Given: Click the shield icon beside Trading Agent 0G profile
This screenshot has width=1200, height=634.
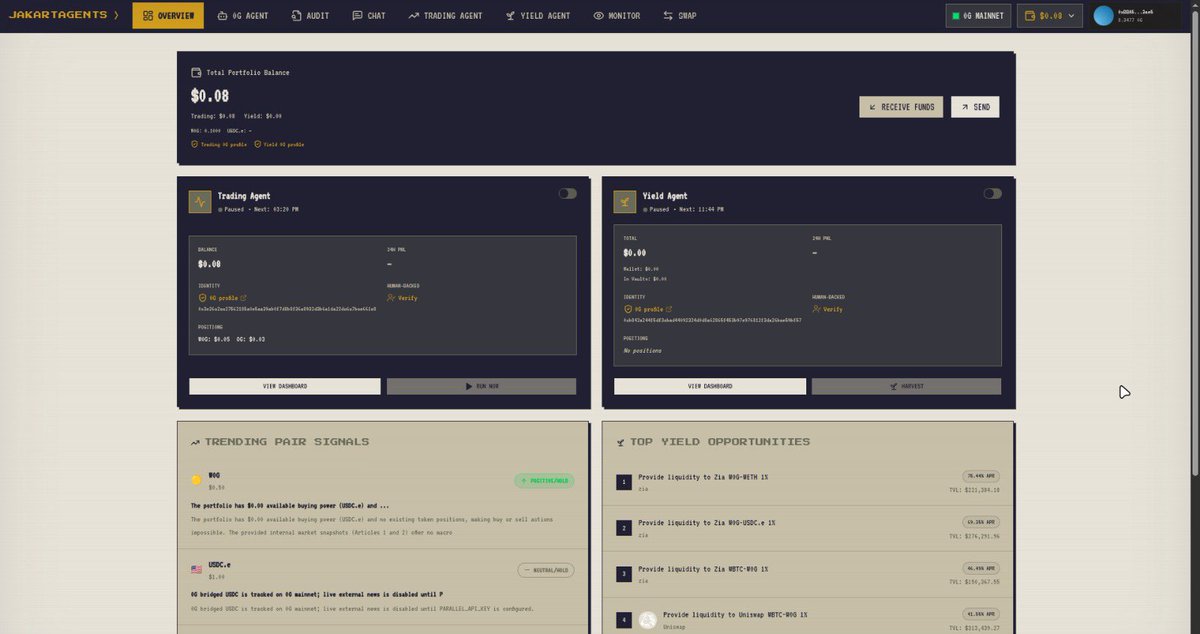Looking at the screenshot, I should pos(202,298).
